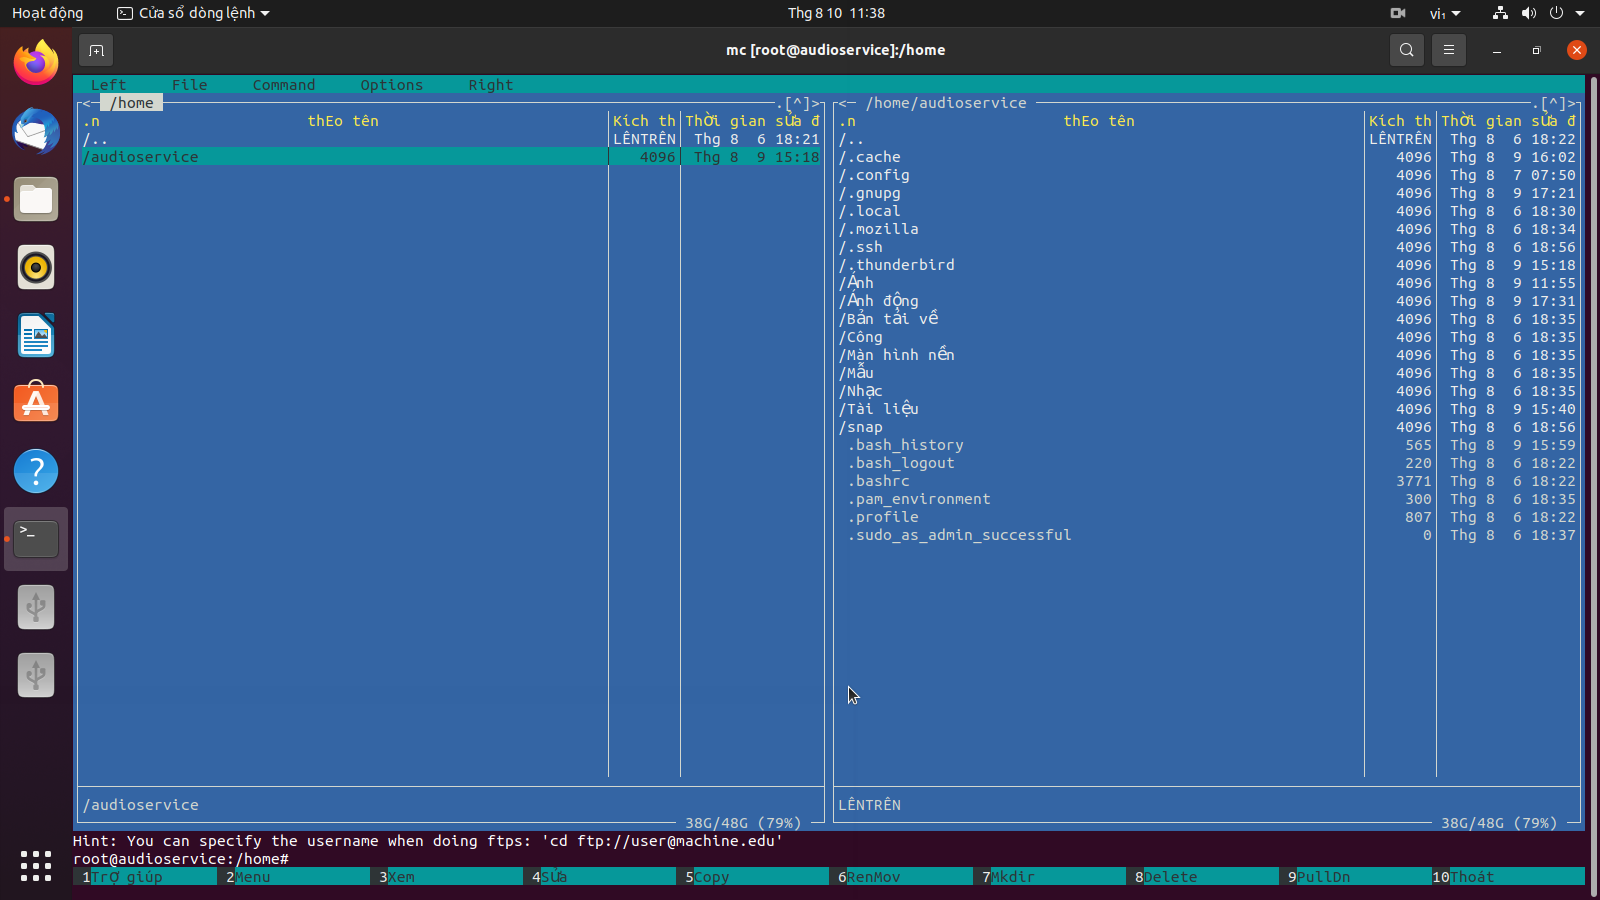Show applications grid button
The width and height of the screenshot is (1600, 900).
tap(36, 865)
